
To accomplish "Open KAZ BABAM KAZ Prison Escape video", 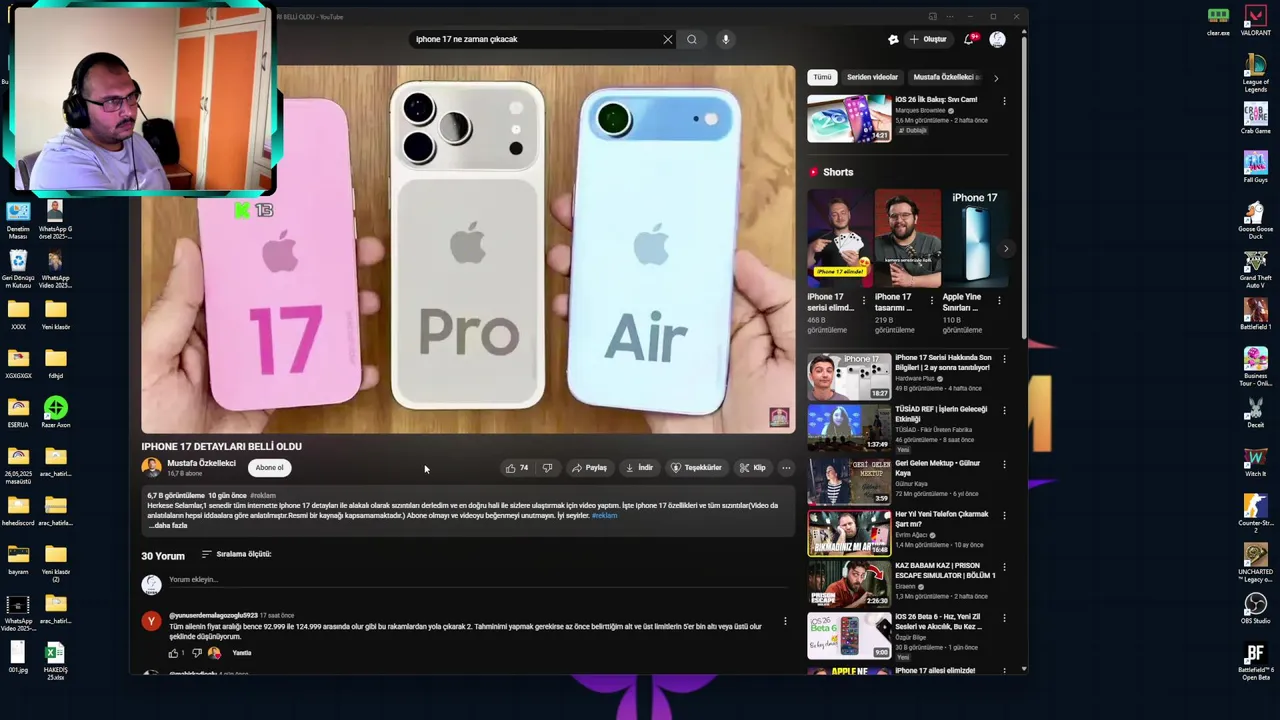I will click(849, 585).
